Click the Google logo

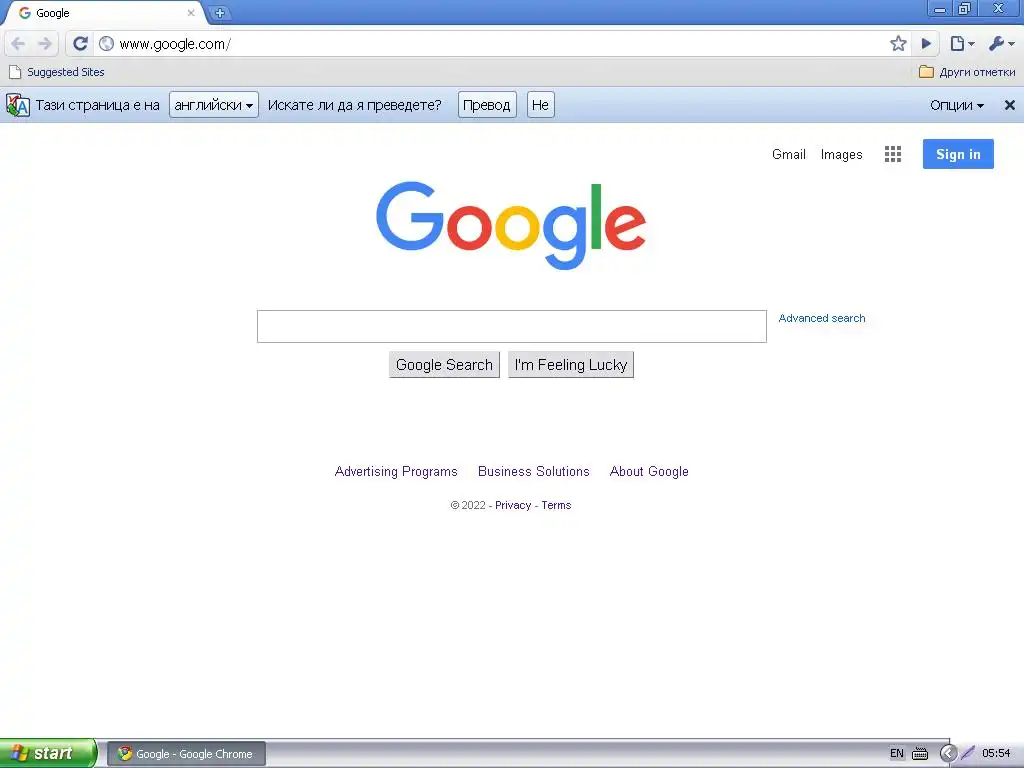pos(511,225)
